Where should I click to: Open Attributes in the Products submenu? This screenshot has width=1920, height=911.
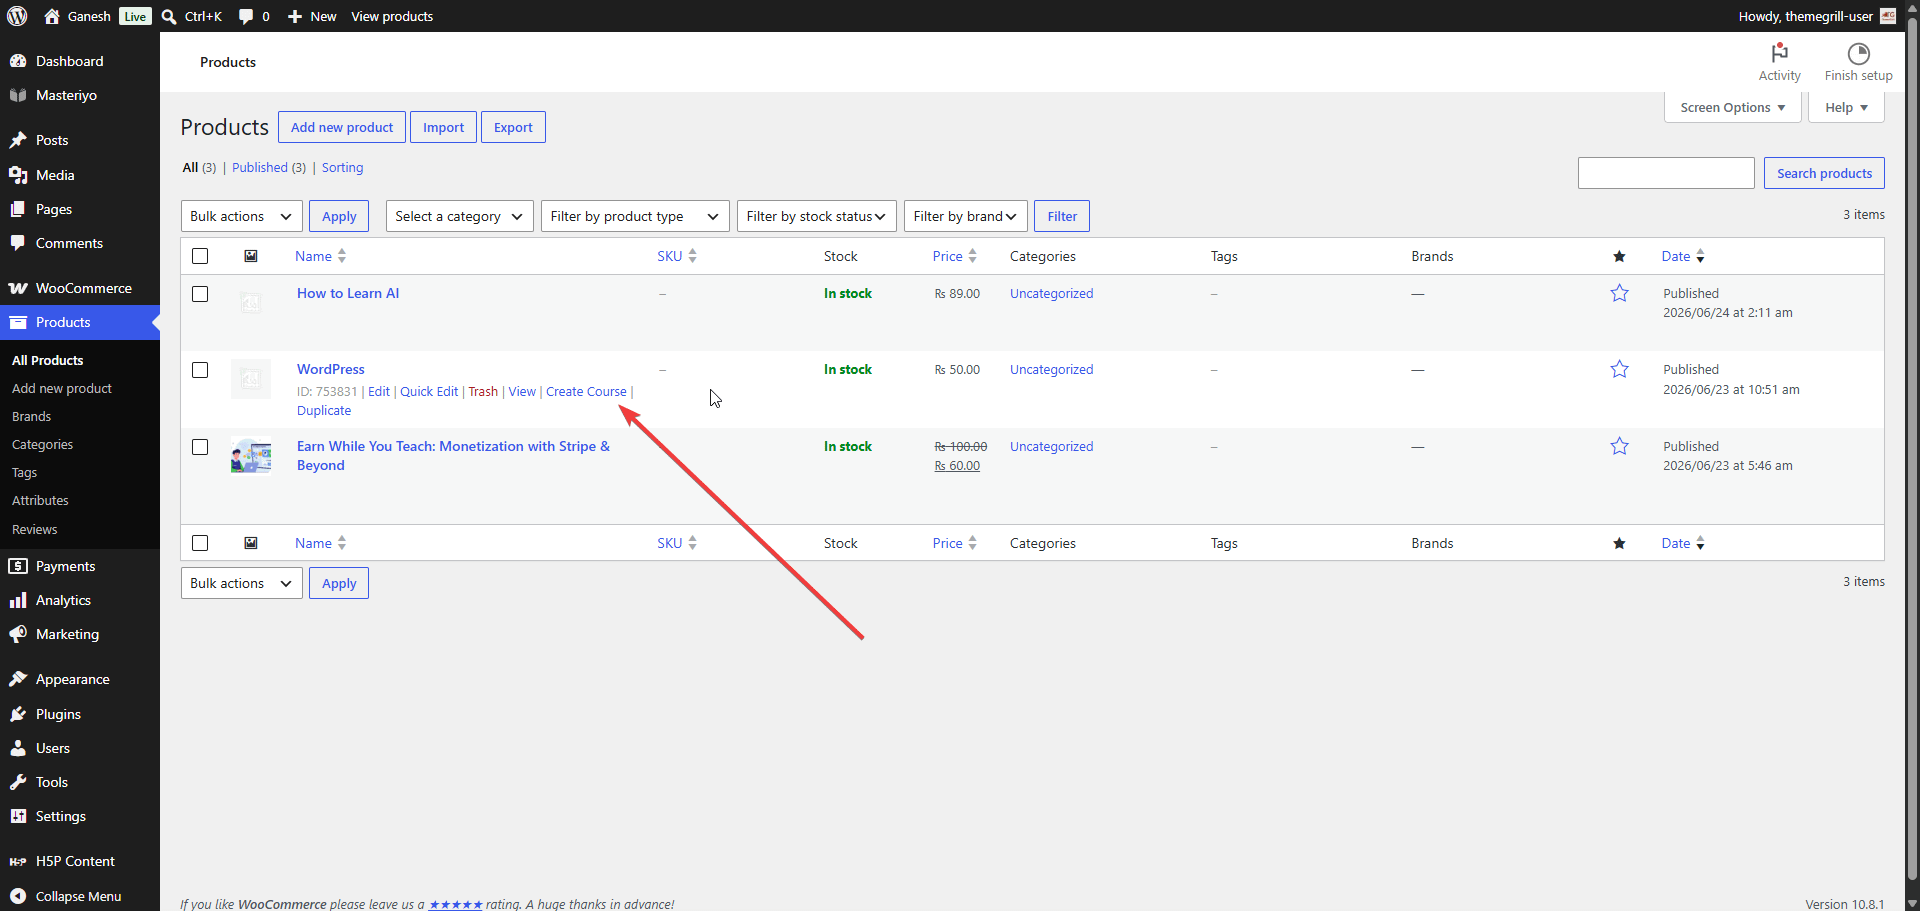[x=40, y=500]
